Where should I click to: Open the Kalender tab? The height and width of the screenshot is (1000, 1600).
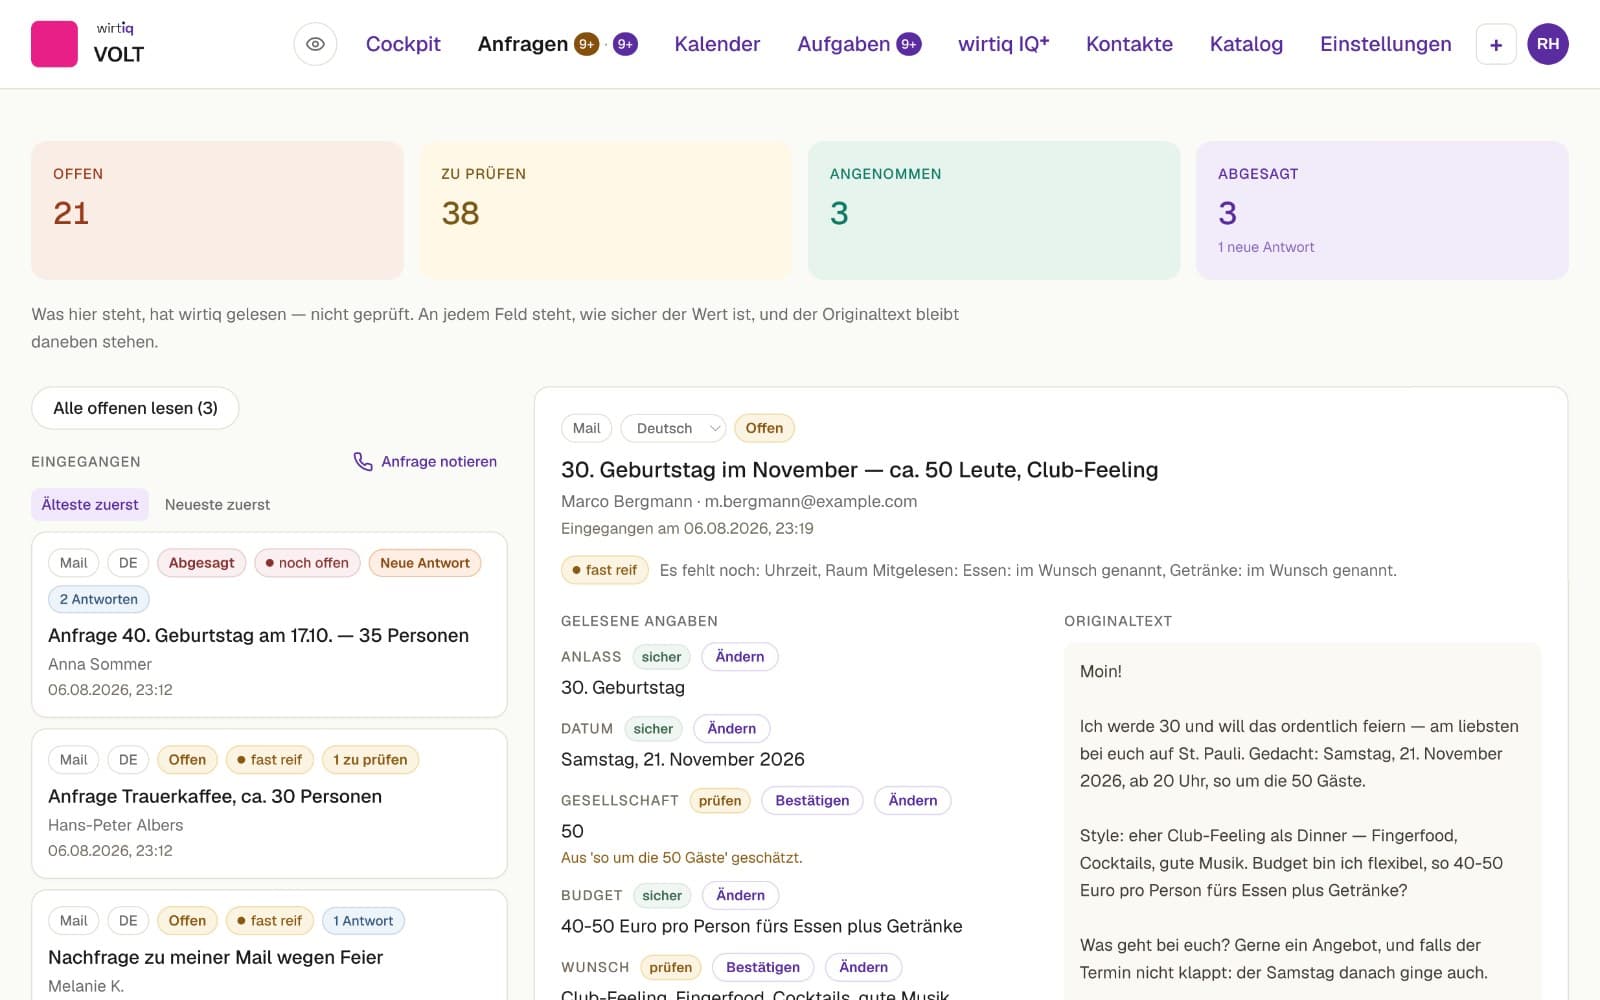pos(717,44)
